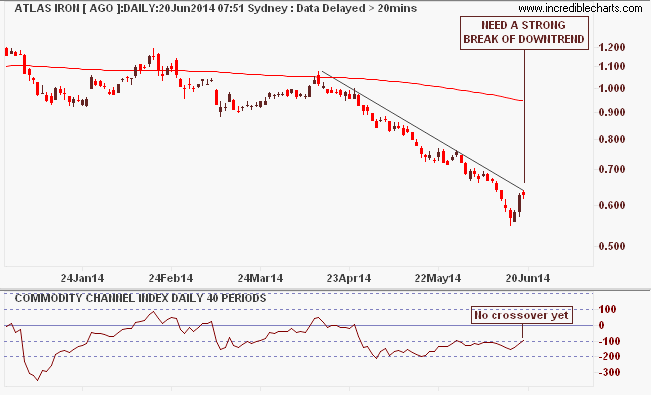Click the Commodity Channel Index panel title
Screen dimensions: 651x395
pyautogui.click(x=140, y=298)
